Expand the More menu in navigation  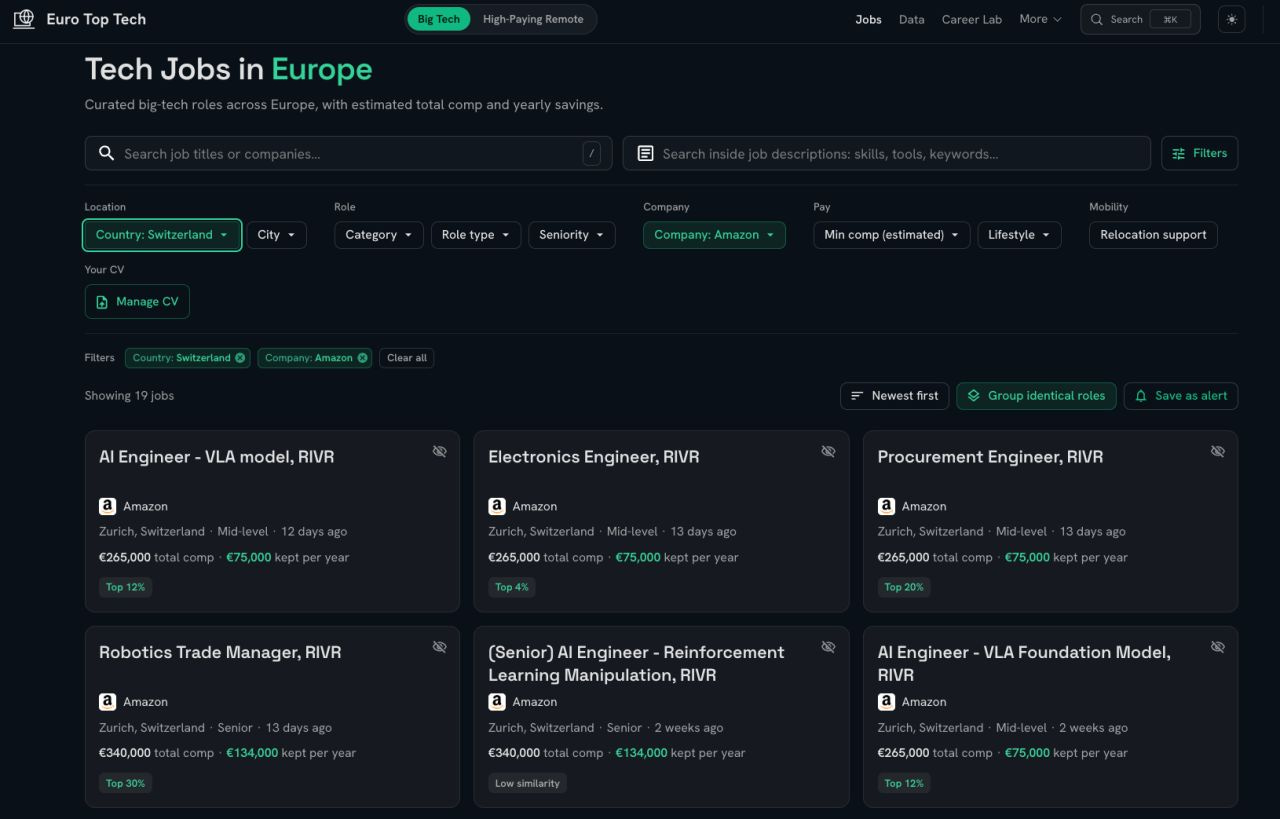[x=1040, y=19]
